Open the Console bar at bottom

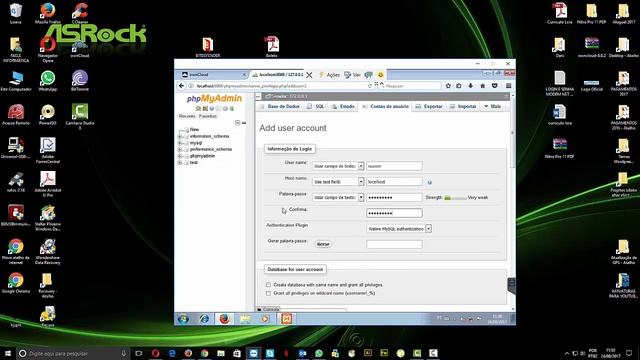pyautogui.click(x=269, y=309)
